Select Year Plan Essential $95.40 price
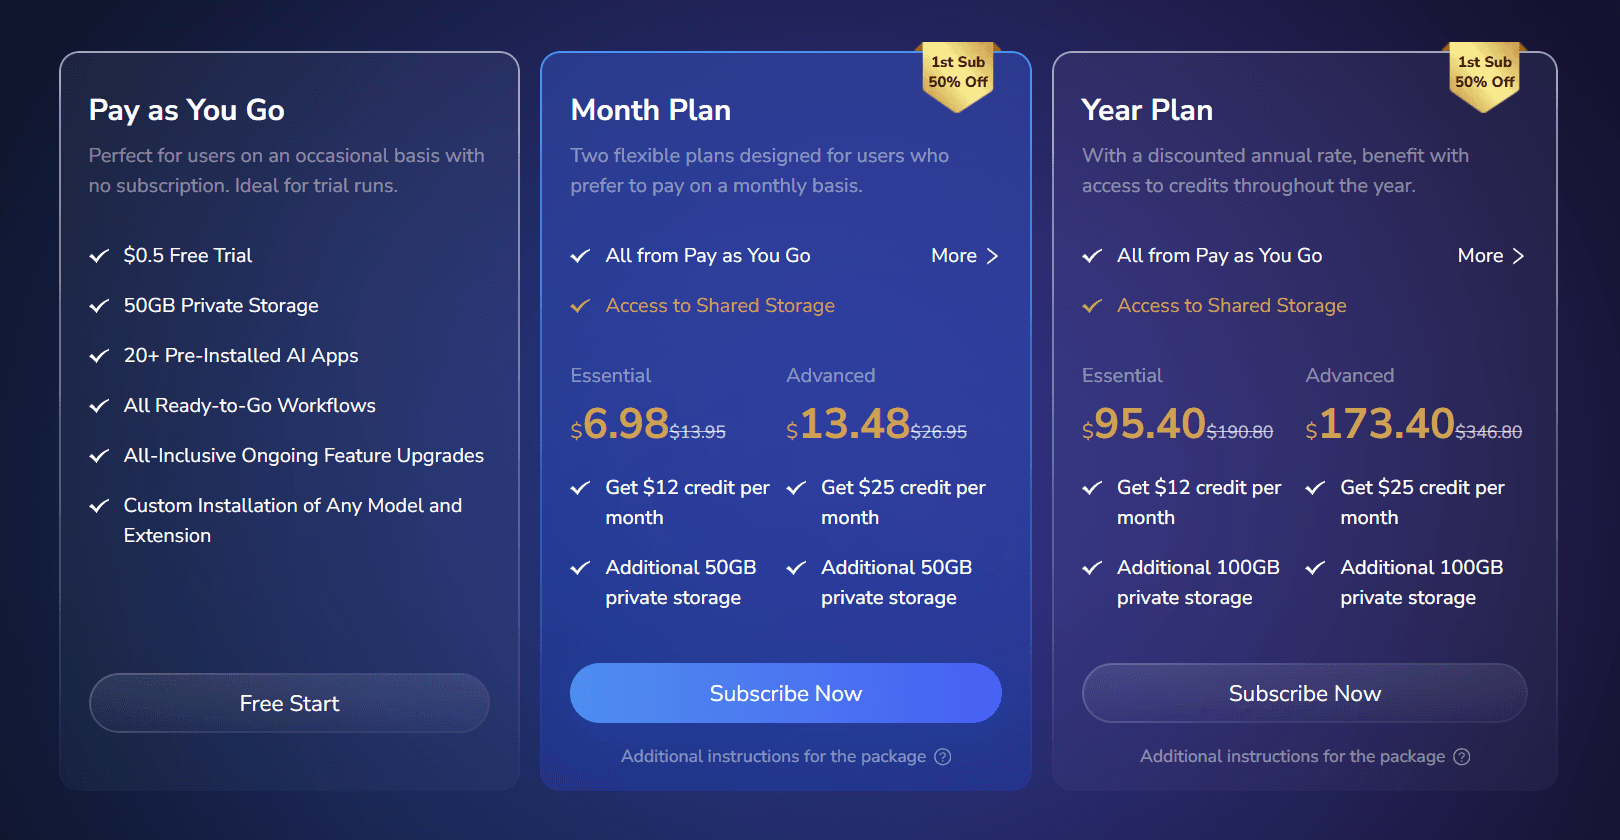1620x840 pixels. coord(1150,424)
